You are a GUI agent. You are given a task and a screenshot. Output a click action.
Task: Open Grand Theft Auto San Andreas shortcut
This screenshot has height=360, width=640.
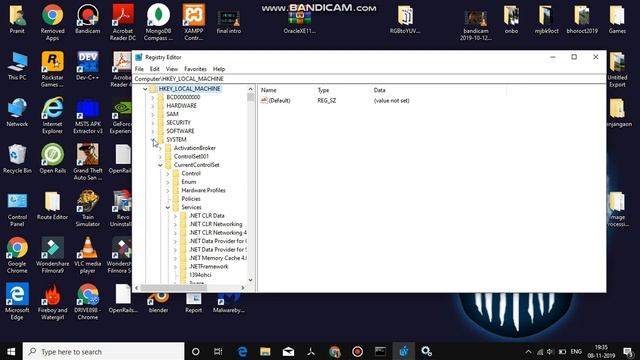87,162
